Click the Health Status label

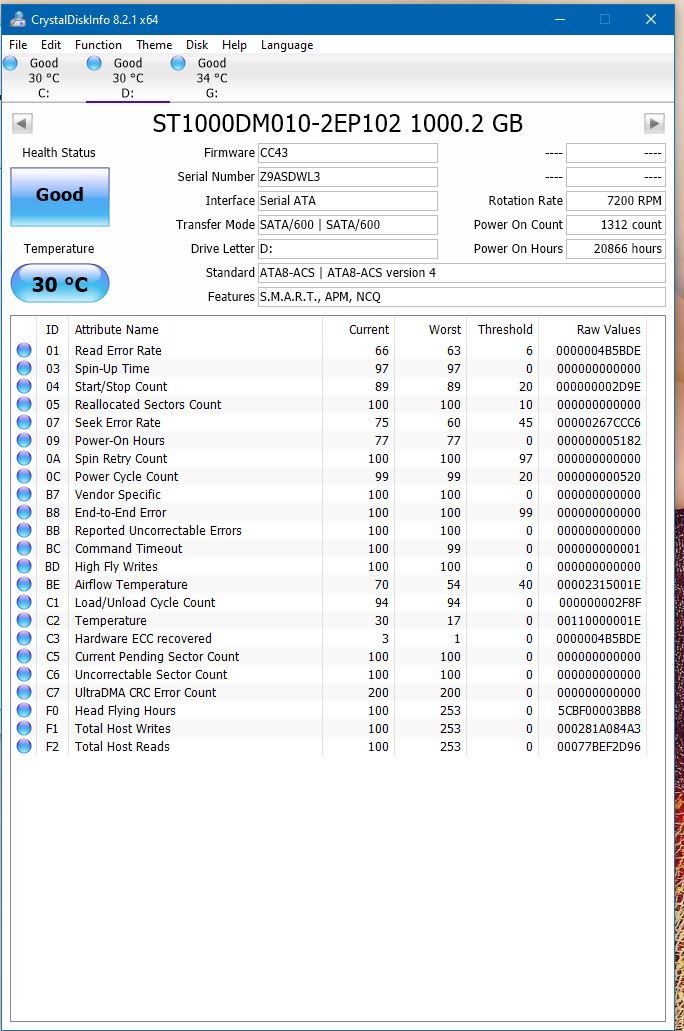(x=59, y=153)
